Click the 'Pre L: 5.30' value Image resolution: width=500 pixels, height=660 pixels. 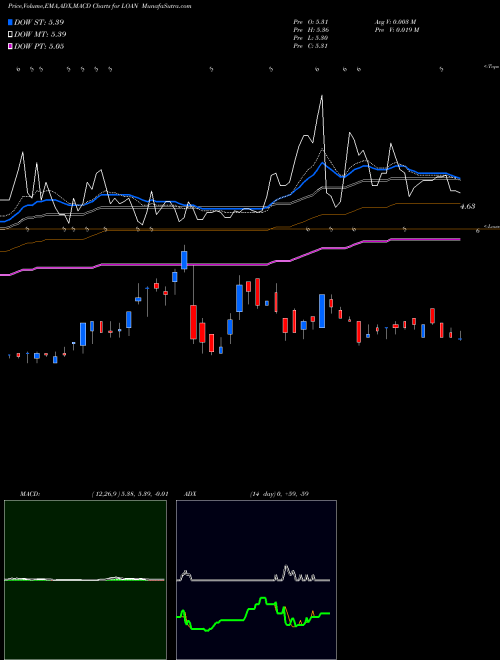point(311,38)
